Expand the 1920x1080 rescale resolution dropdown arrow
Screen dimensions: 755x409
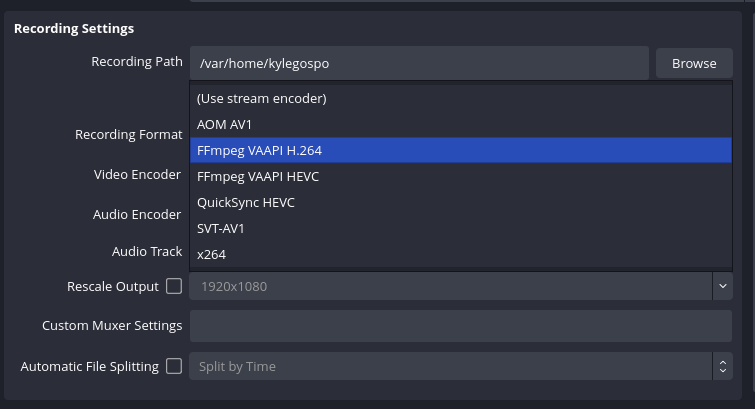click(722, 286)
